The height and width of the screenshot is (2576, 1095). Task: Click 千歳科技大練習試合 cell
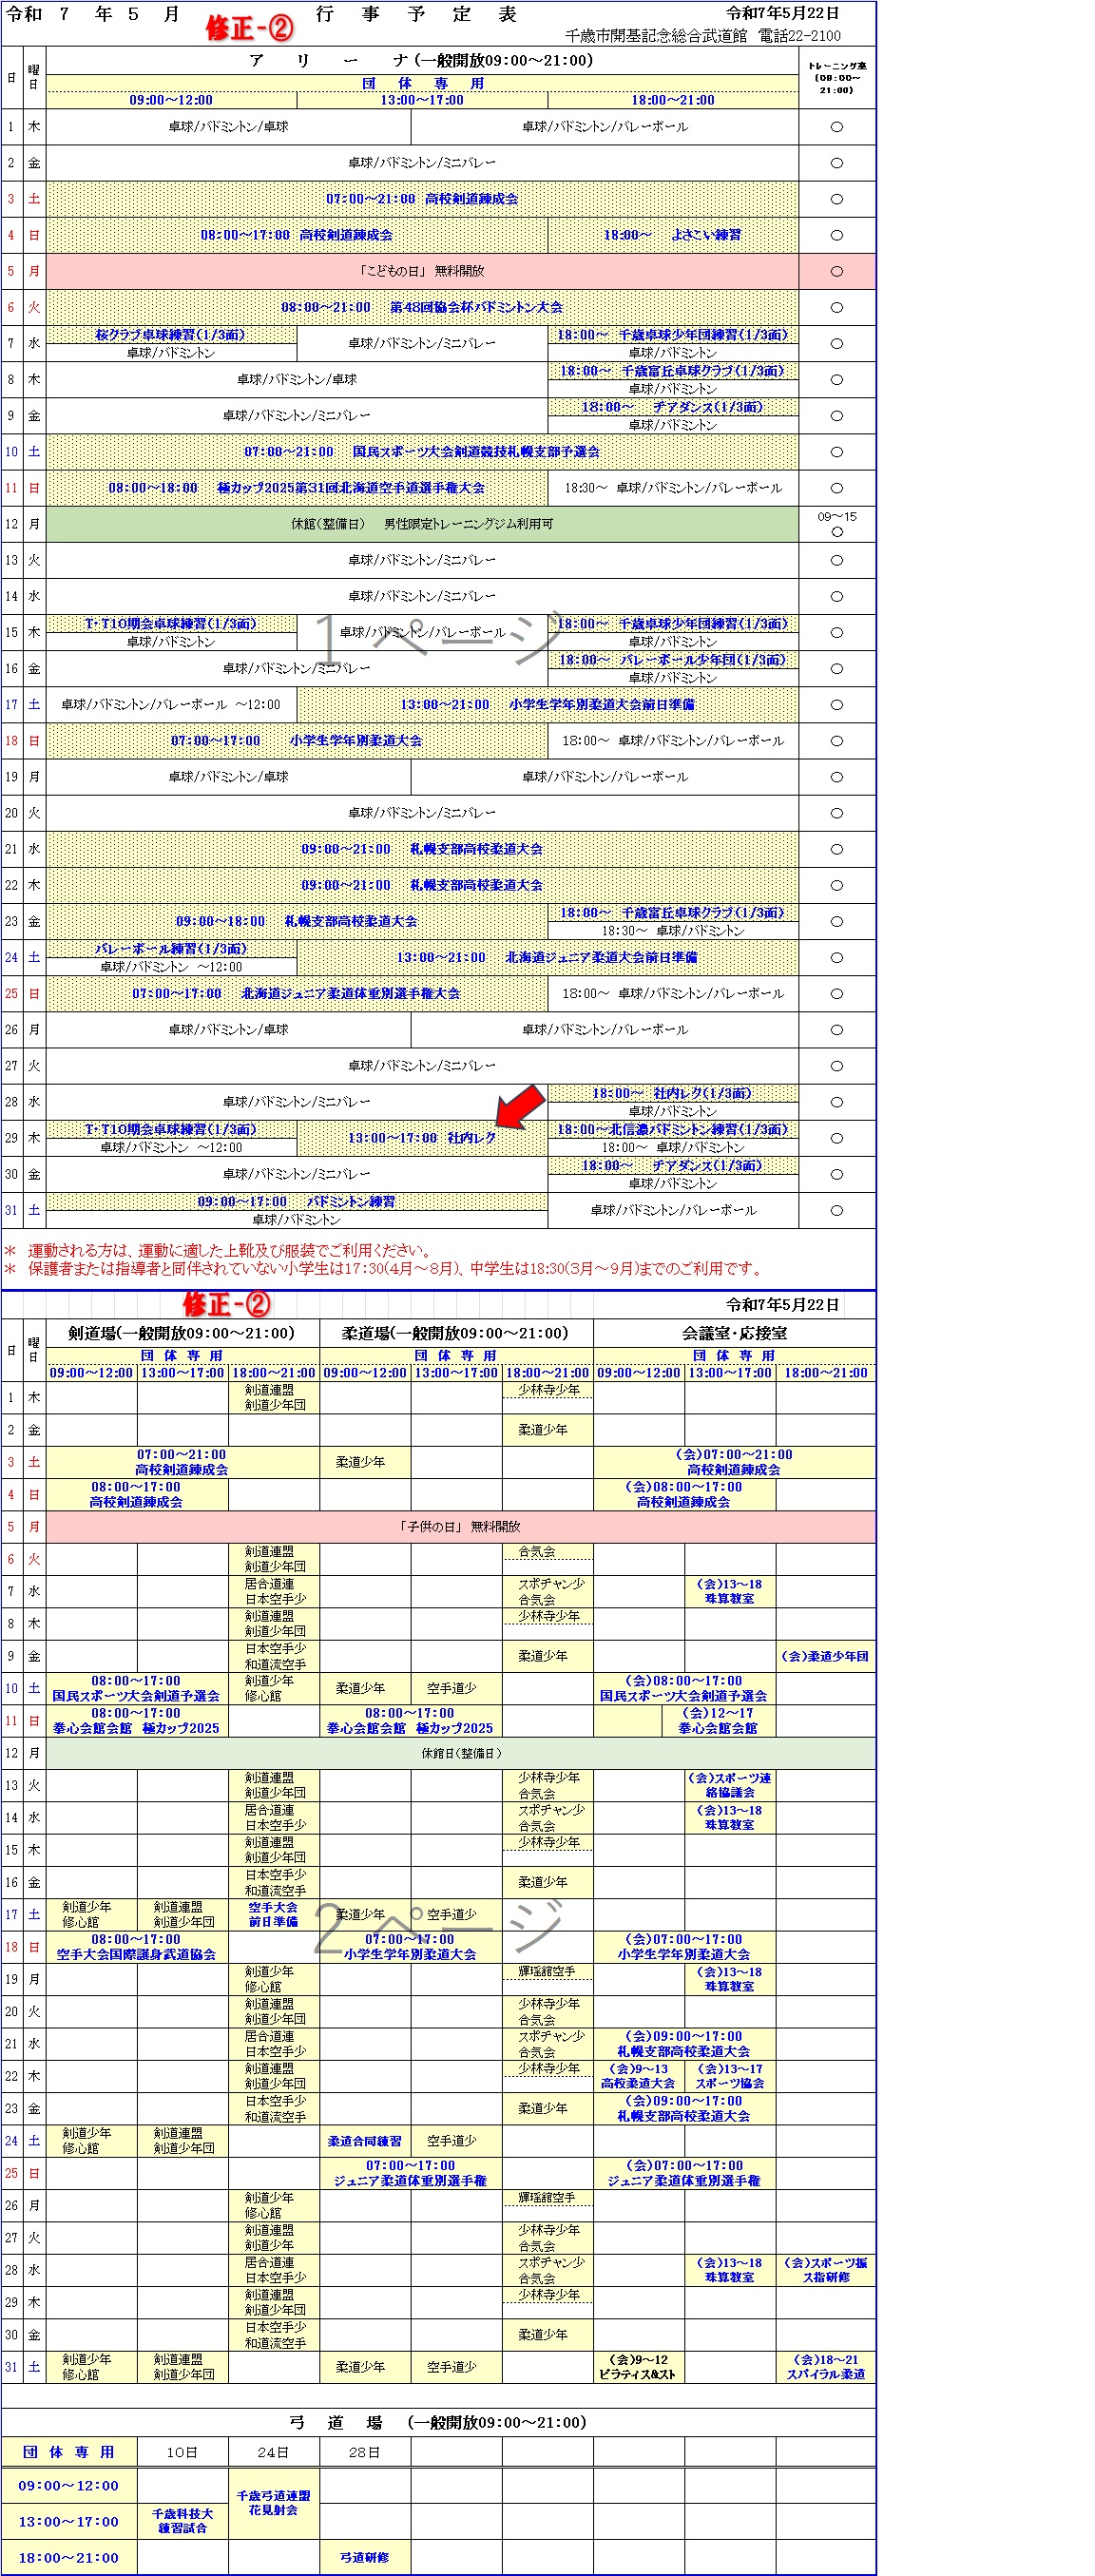[x=182, y=2520]
